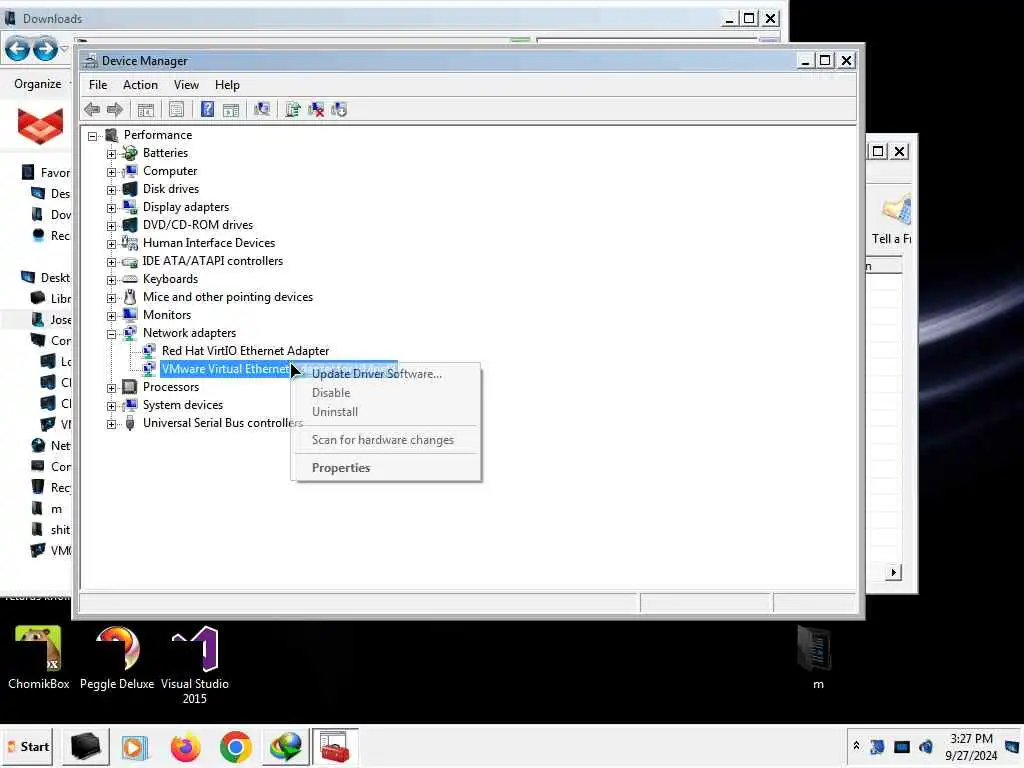
Task: Click the Start button
Action: pos(29,746)
